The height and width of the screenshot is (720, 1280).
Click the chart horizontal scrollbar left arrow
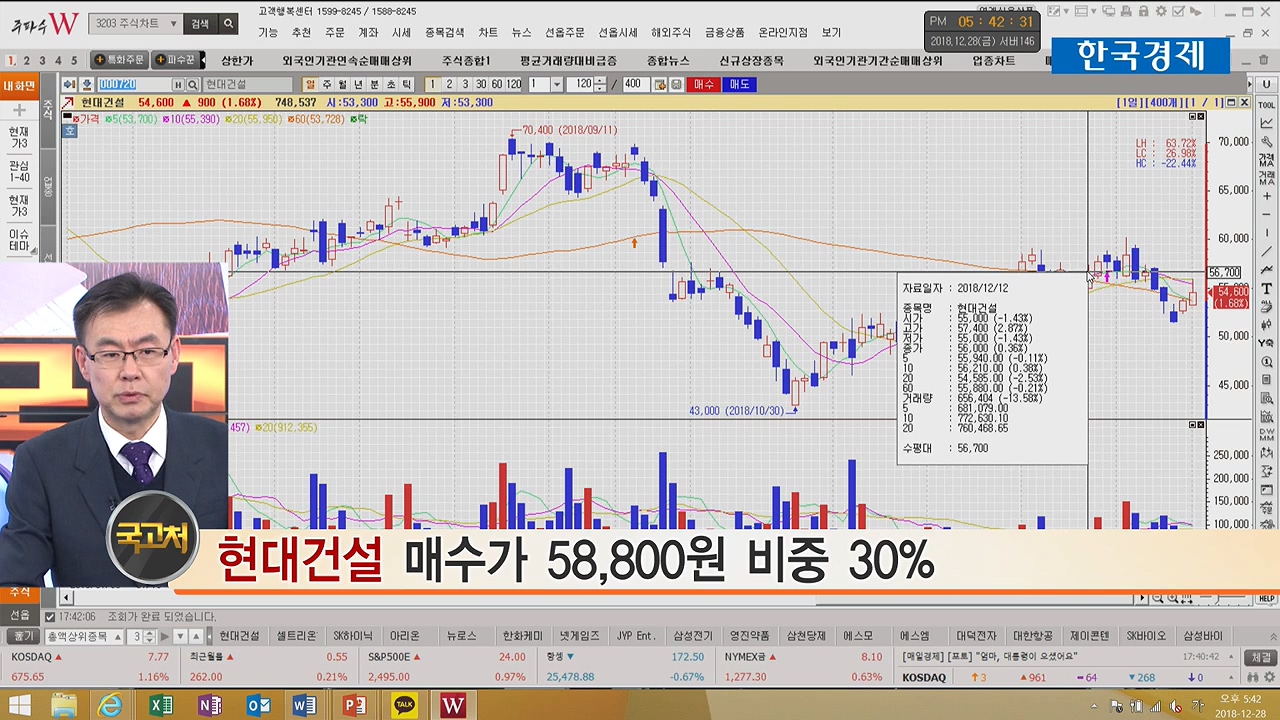(68, 598)
